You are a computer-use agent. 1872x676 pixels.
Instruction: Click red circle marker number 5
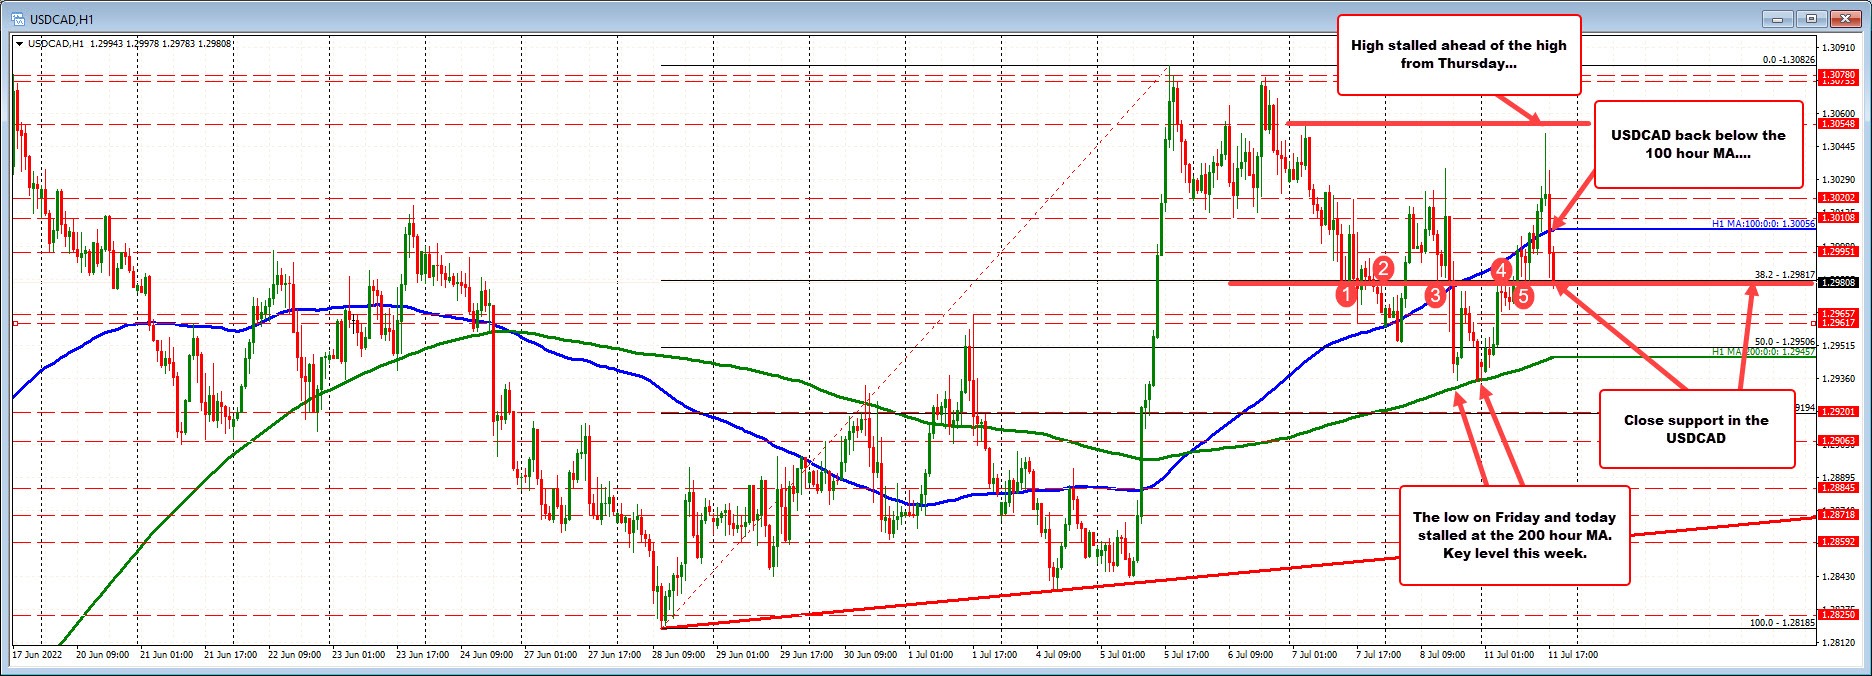(x=1522, y=294)
